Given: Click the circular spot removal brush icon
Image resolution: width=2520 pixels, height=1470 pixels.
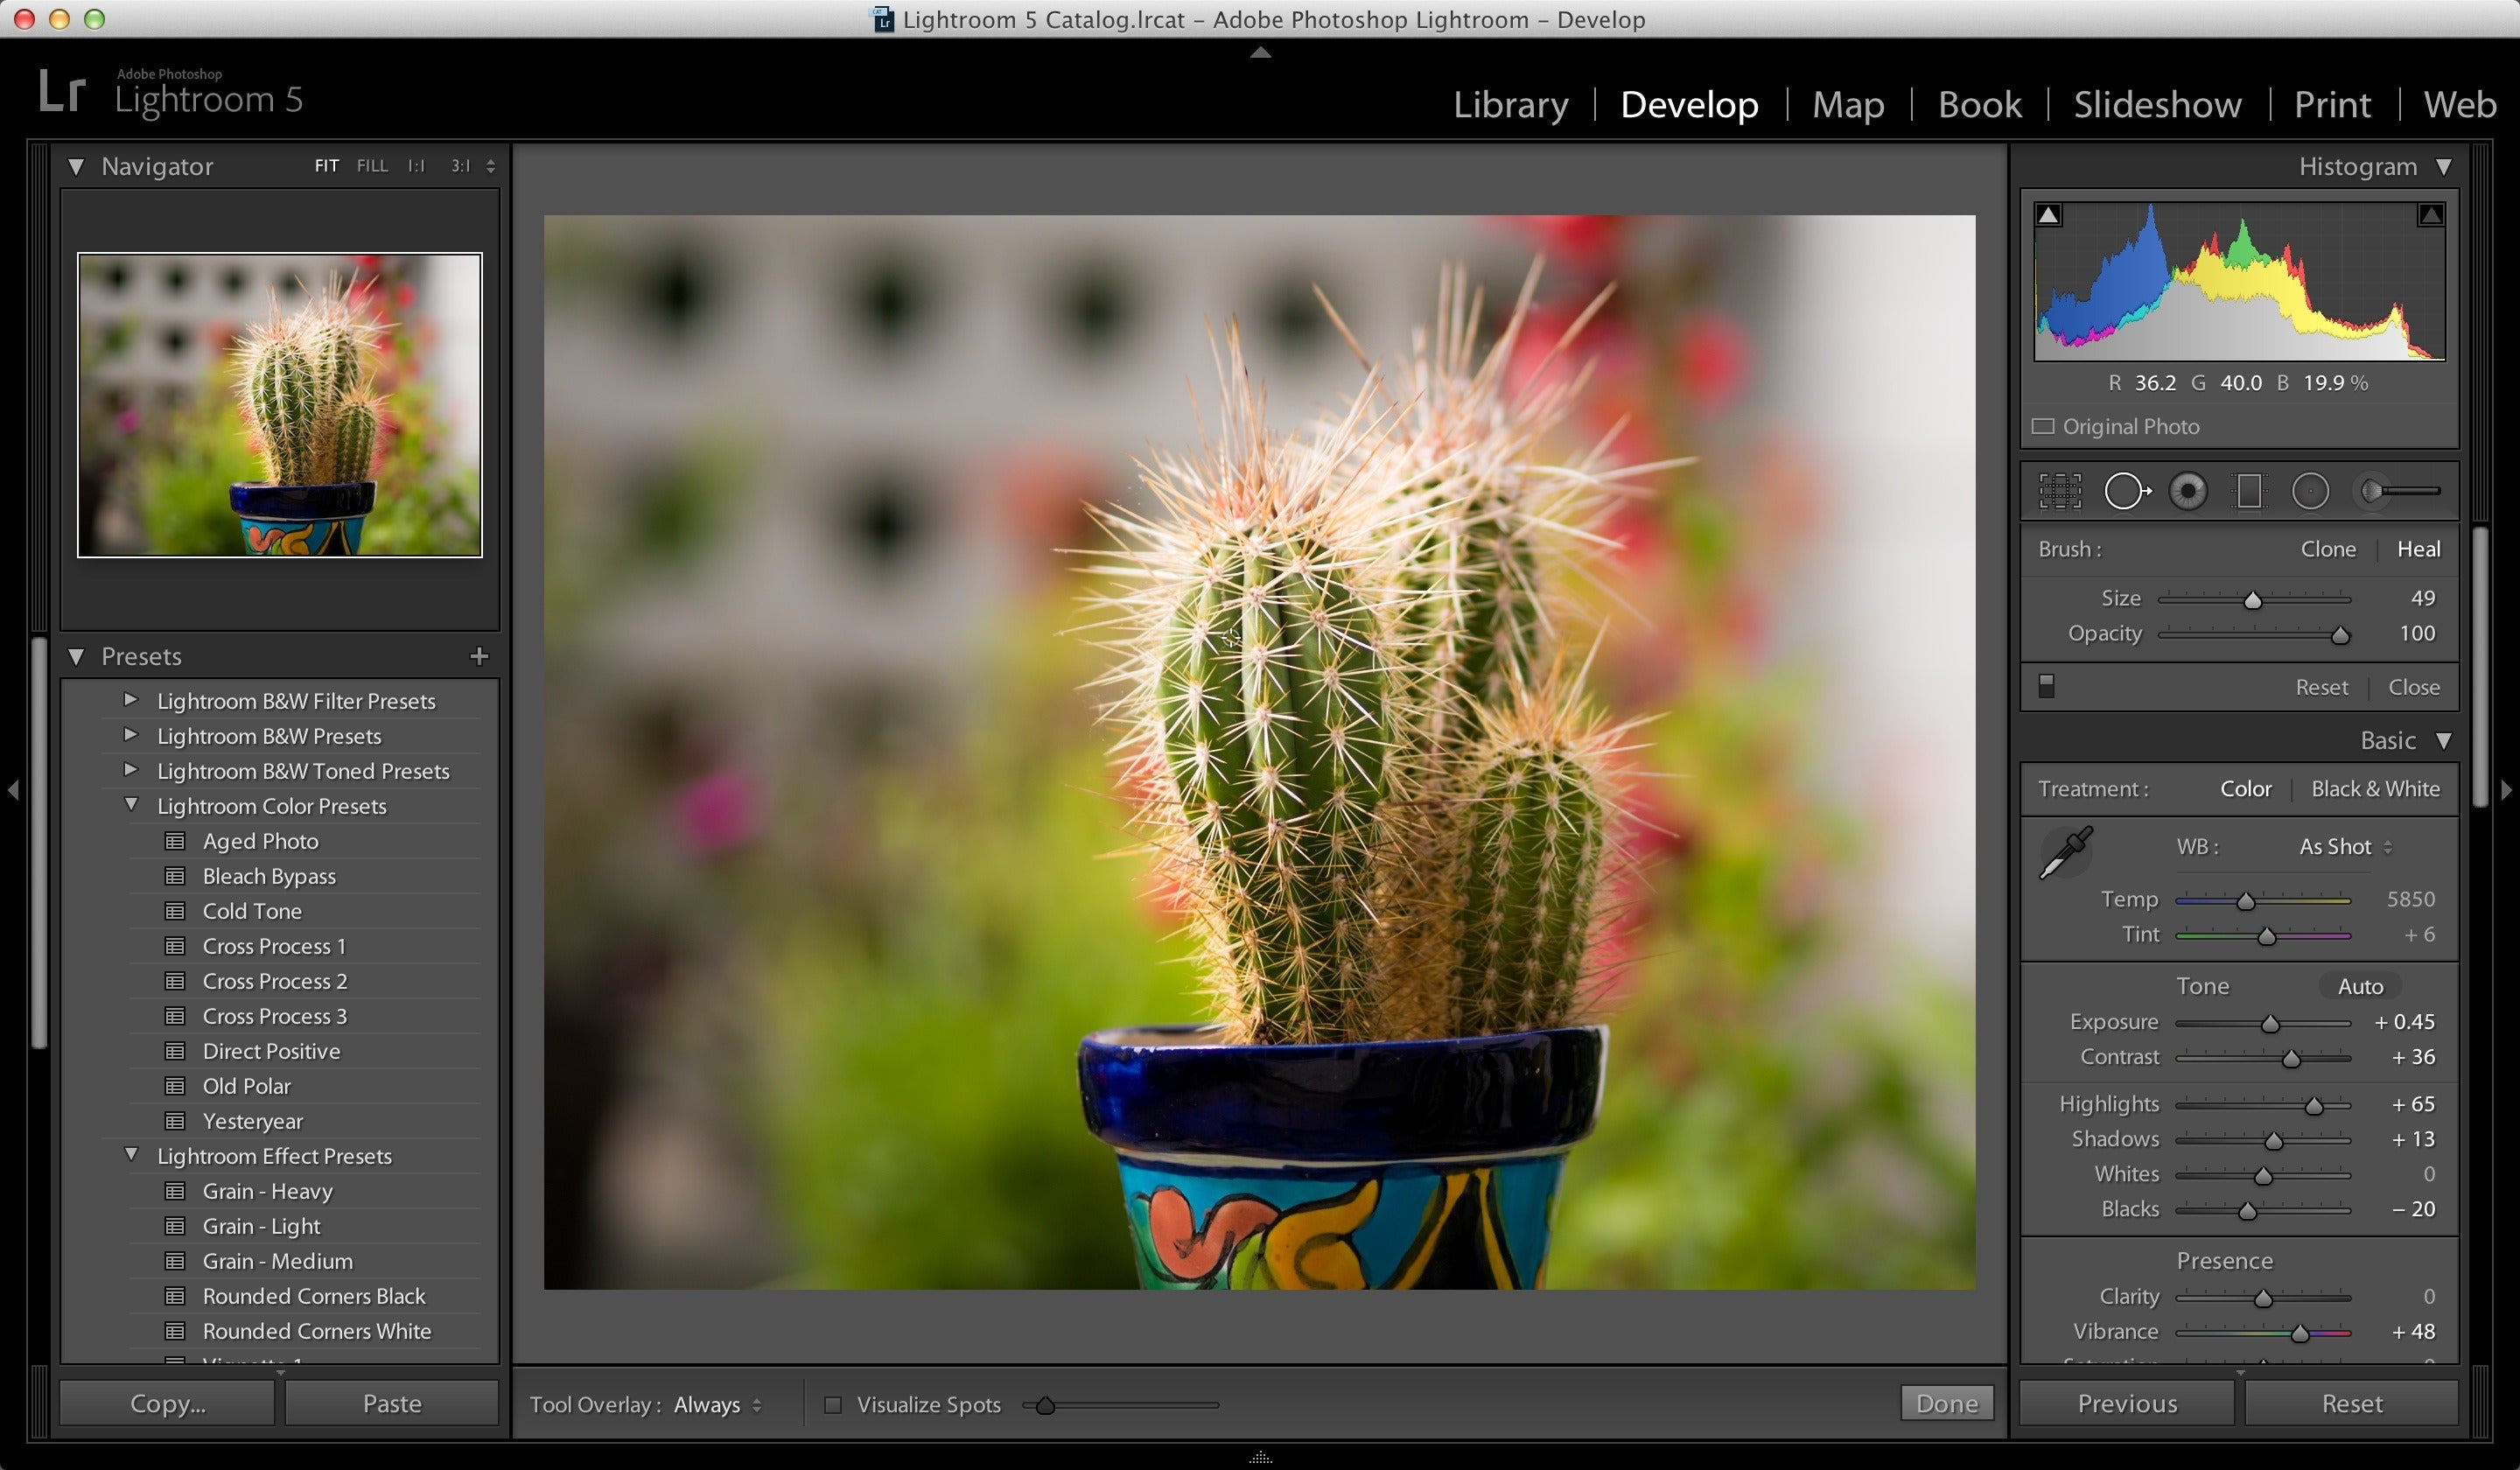Looking at the screenshot, I should coord(2123,492).
